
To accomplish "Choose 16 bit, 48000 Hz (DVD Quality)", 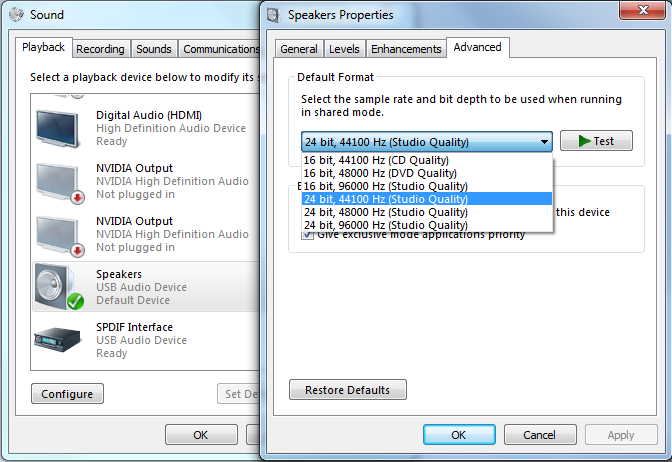I will 379,173.
